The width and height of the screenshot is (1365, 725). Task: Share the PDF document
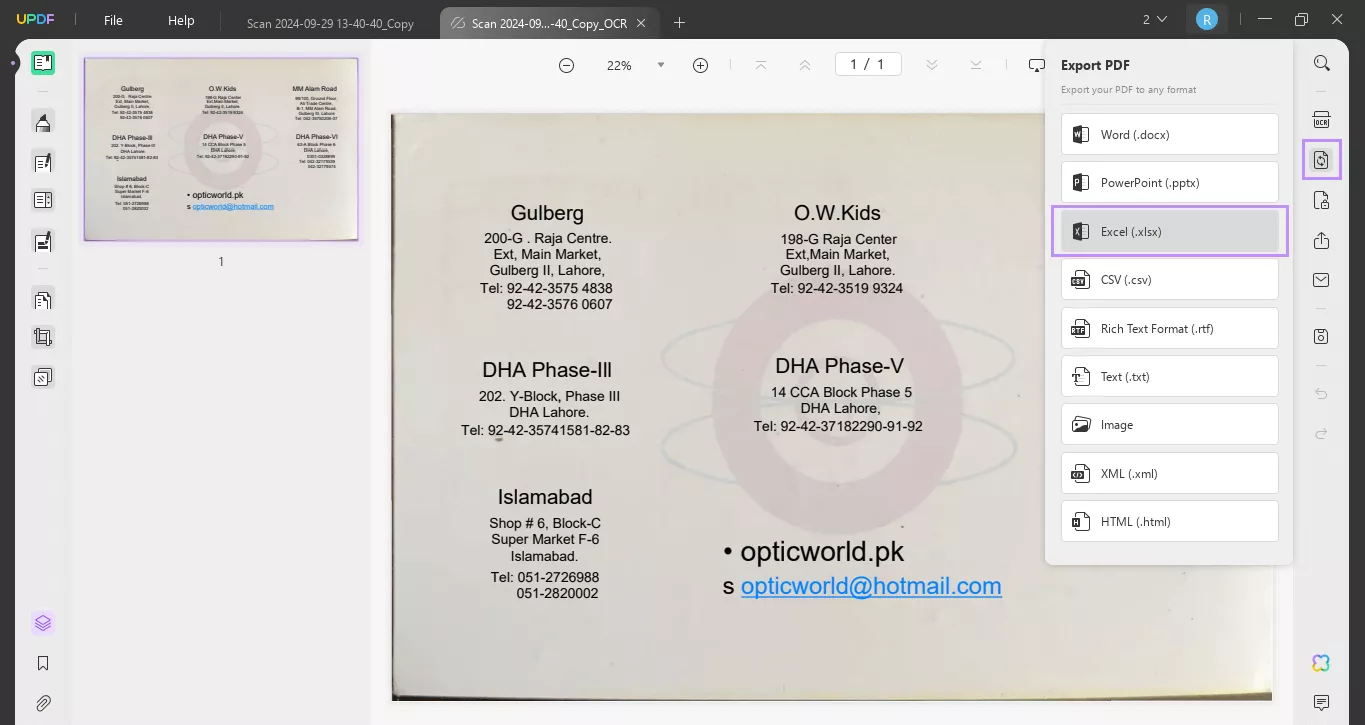[x=1322, y=240]
